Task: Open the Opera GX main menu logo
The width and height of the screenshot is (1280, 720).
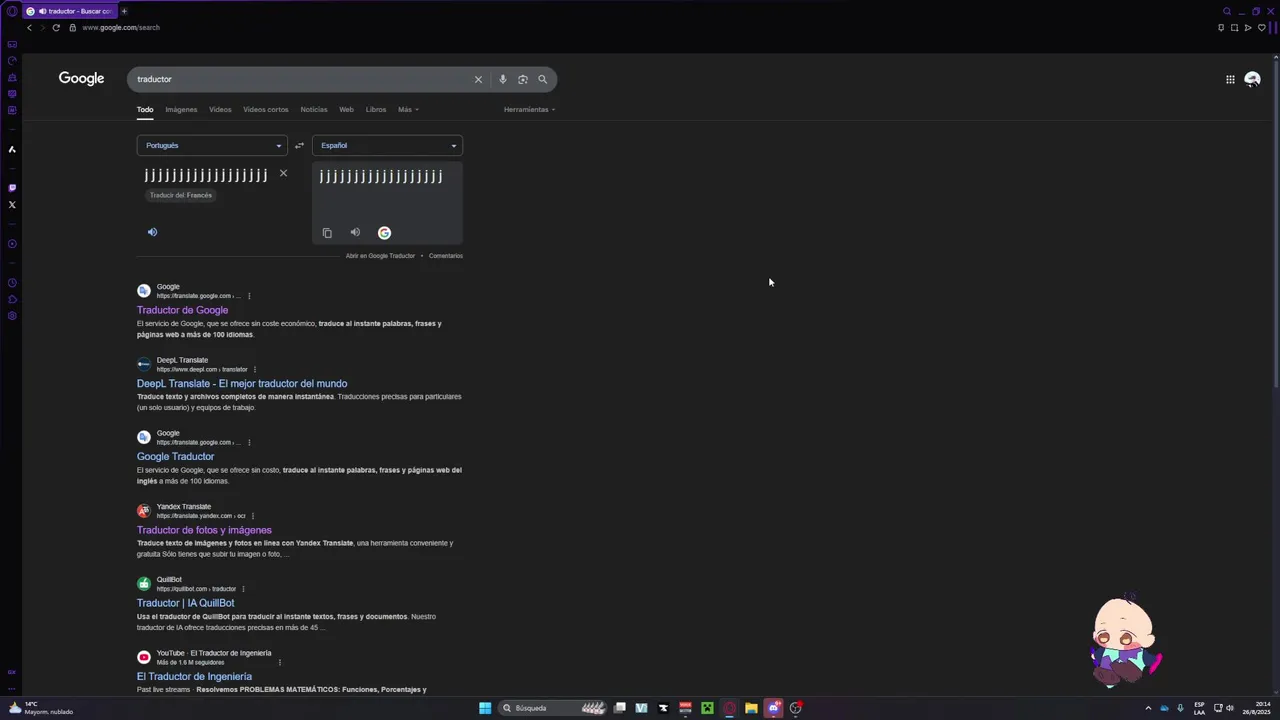Action: (12, 11)
